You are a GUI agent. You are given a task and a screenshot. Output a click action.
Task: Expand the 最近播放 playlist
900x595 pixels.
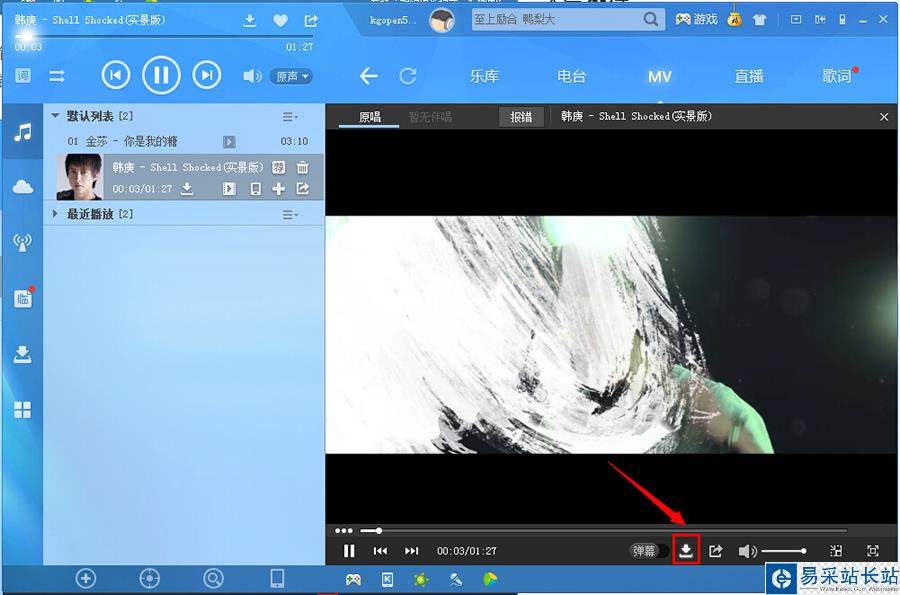point(55,213)
